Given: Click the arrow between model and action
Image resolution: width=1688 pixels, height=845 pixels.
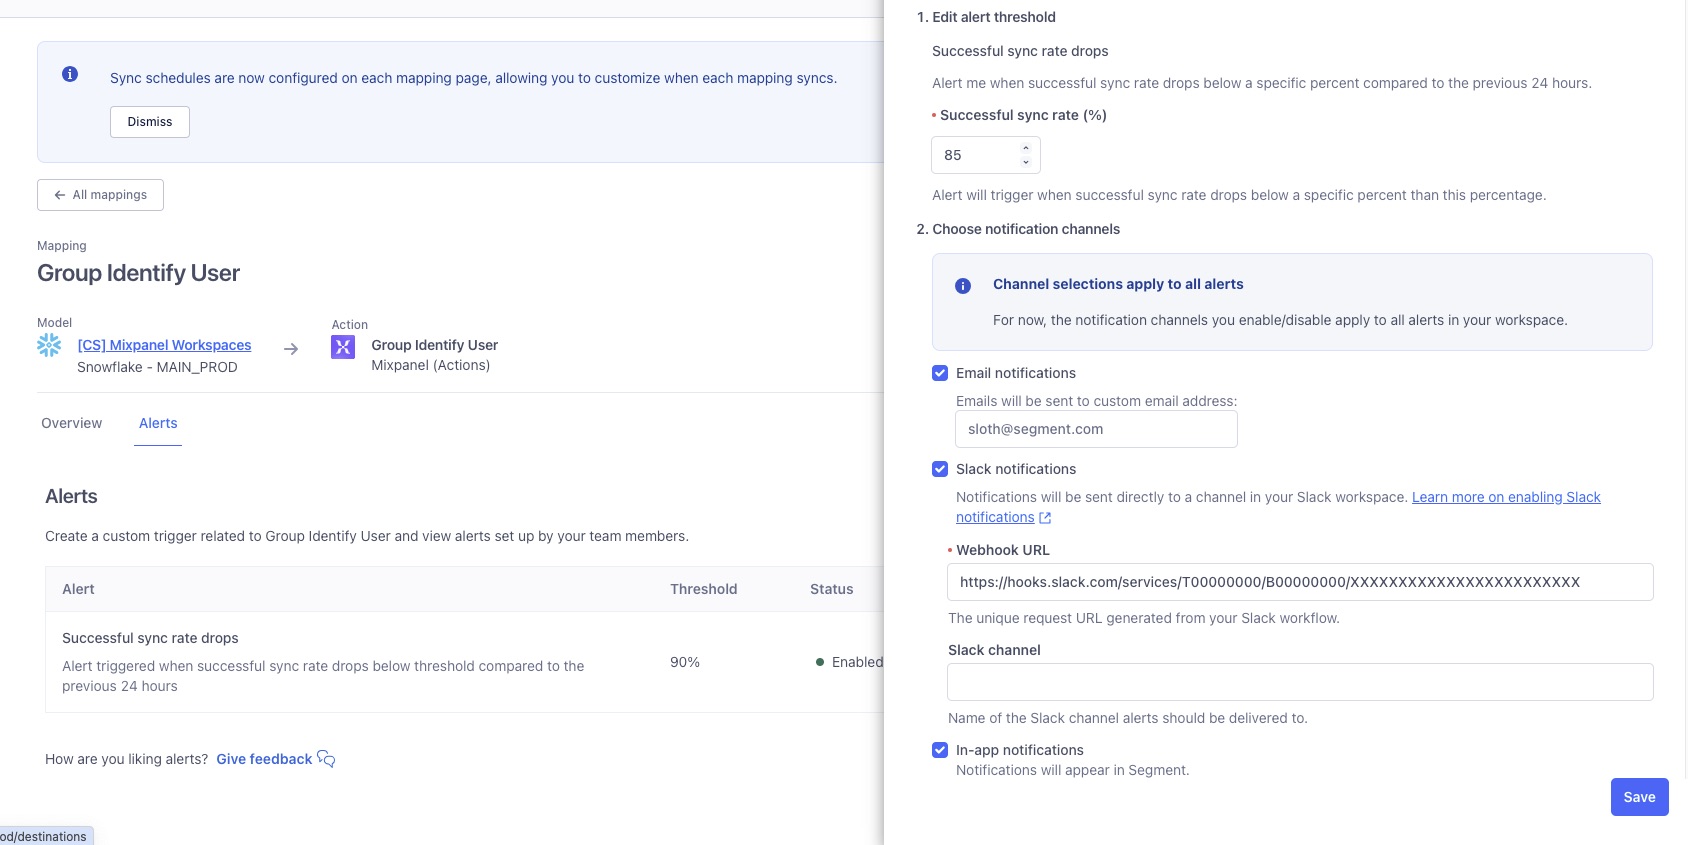Looking at the screenshot, I should 291,349.
